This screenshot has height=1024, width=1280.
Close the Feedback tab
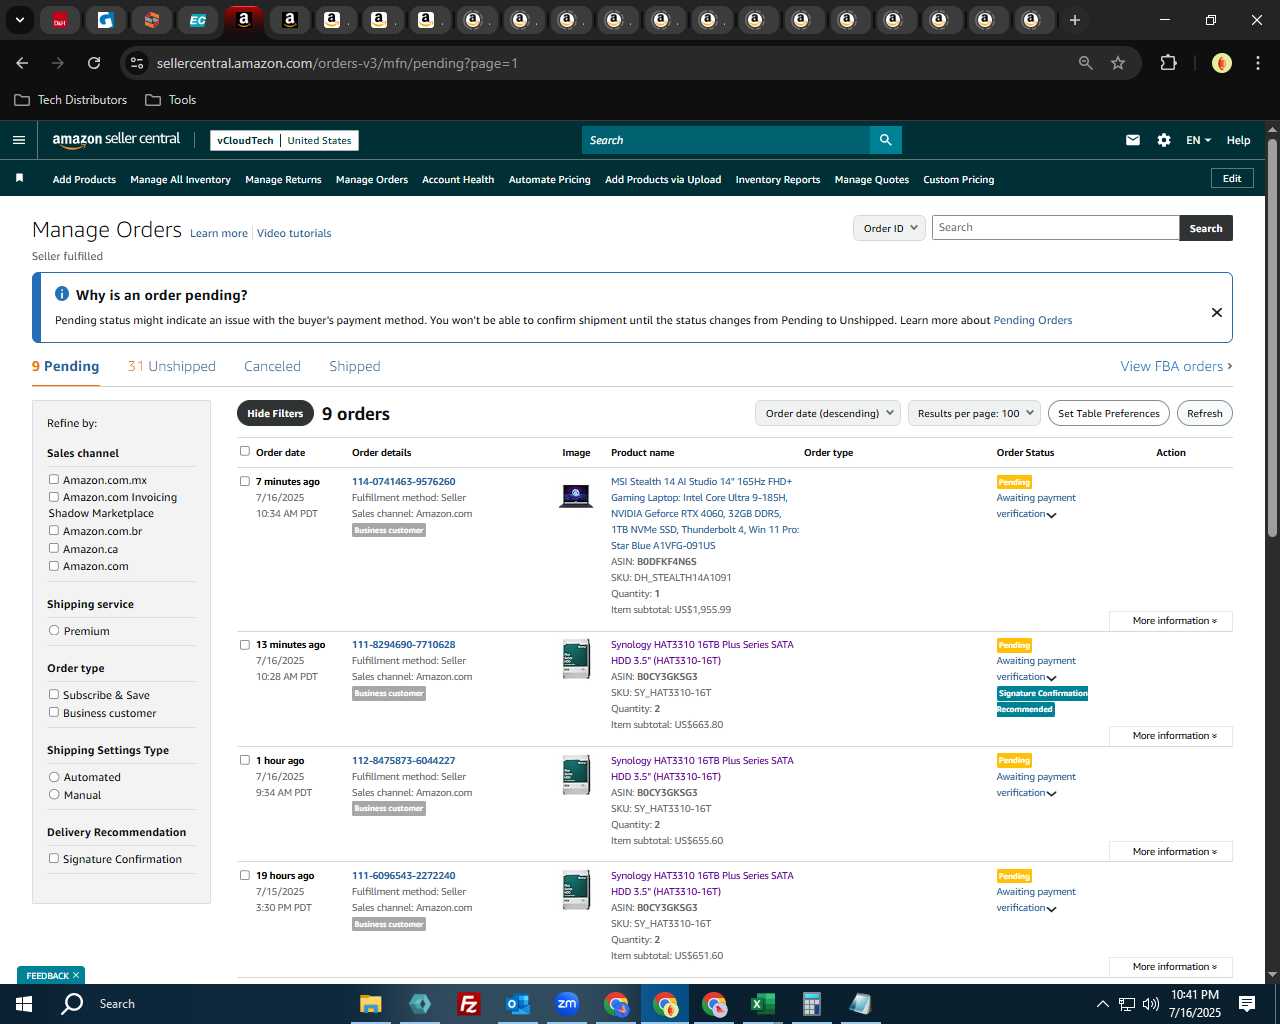pos(76,975)
